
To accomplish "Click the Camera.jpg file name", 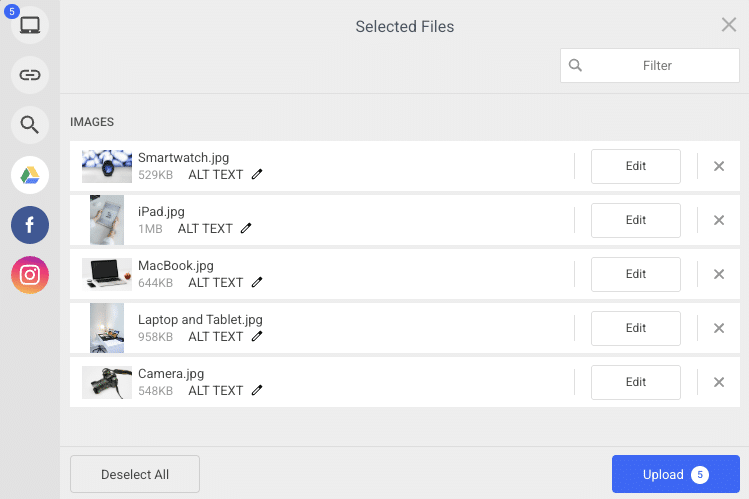I will [x=171, y=373].
